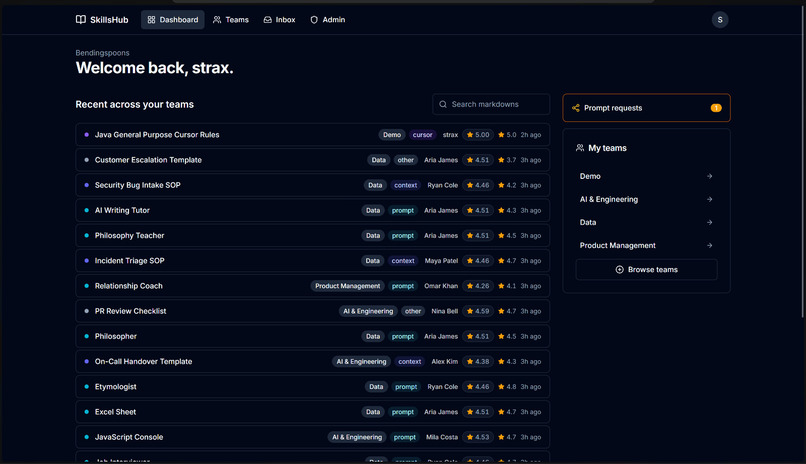Image resolution: width=806 pixels, height=464 pixels.
Task: Open Philosophy Teacher entry
Action: 313,235
